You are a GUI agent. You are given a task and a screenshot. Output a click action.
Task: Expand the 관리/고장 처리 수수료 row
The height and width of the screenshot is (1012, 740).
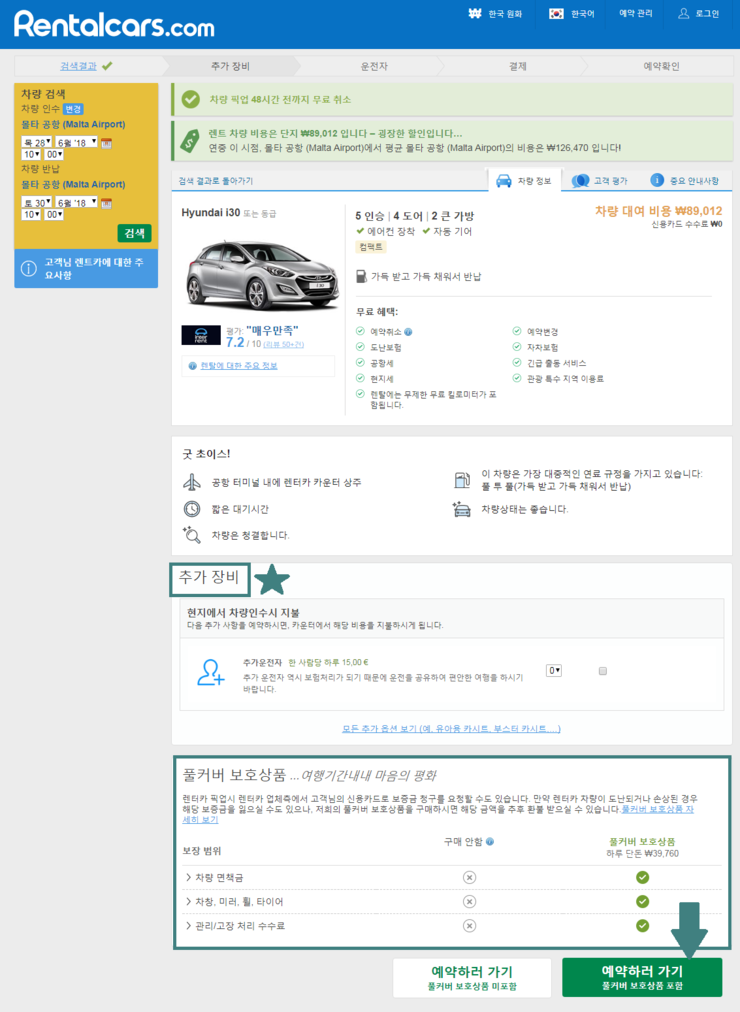click(x=235, y=926)
